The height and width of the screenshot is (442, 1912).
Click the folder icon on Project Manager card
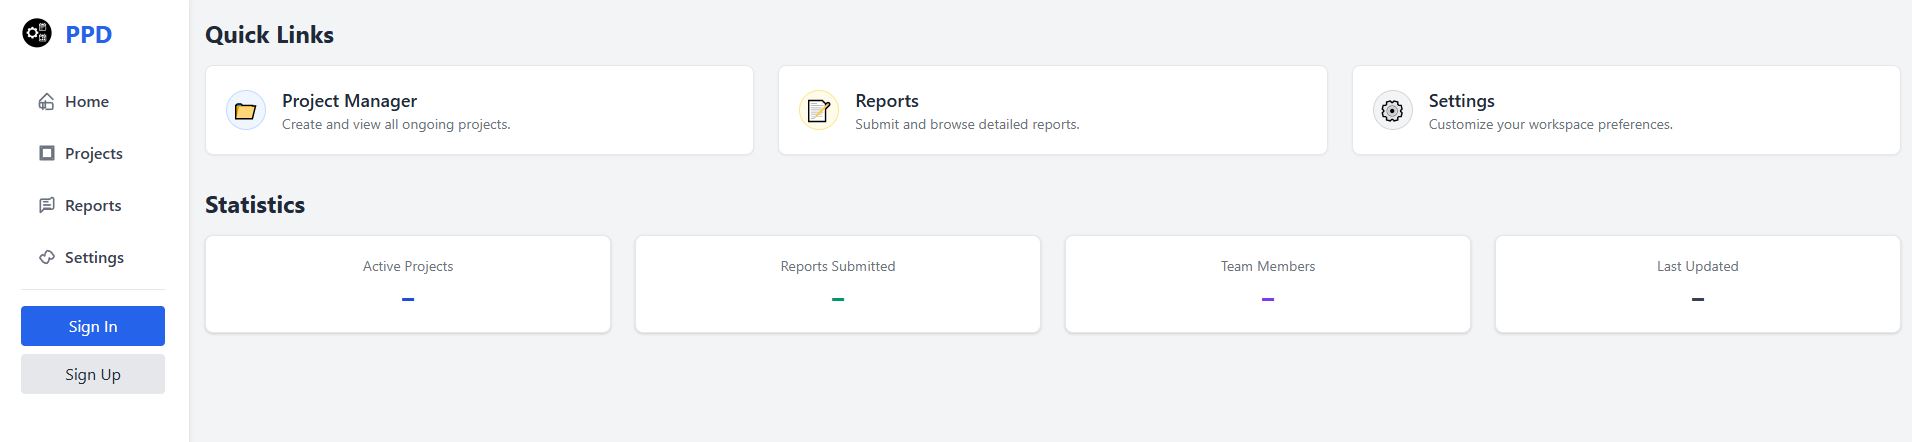245,111
